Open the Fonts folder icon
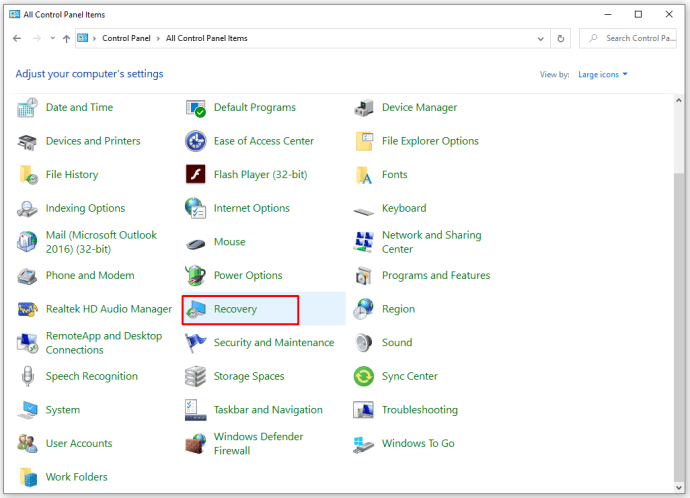 (363, 175)
